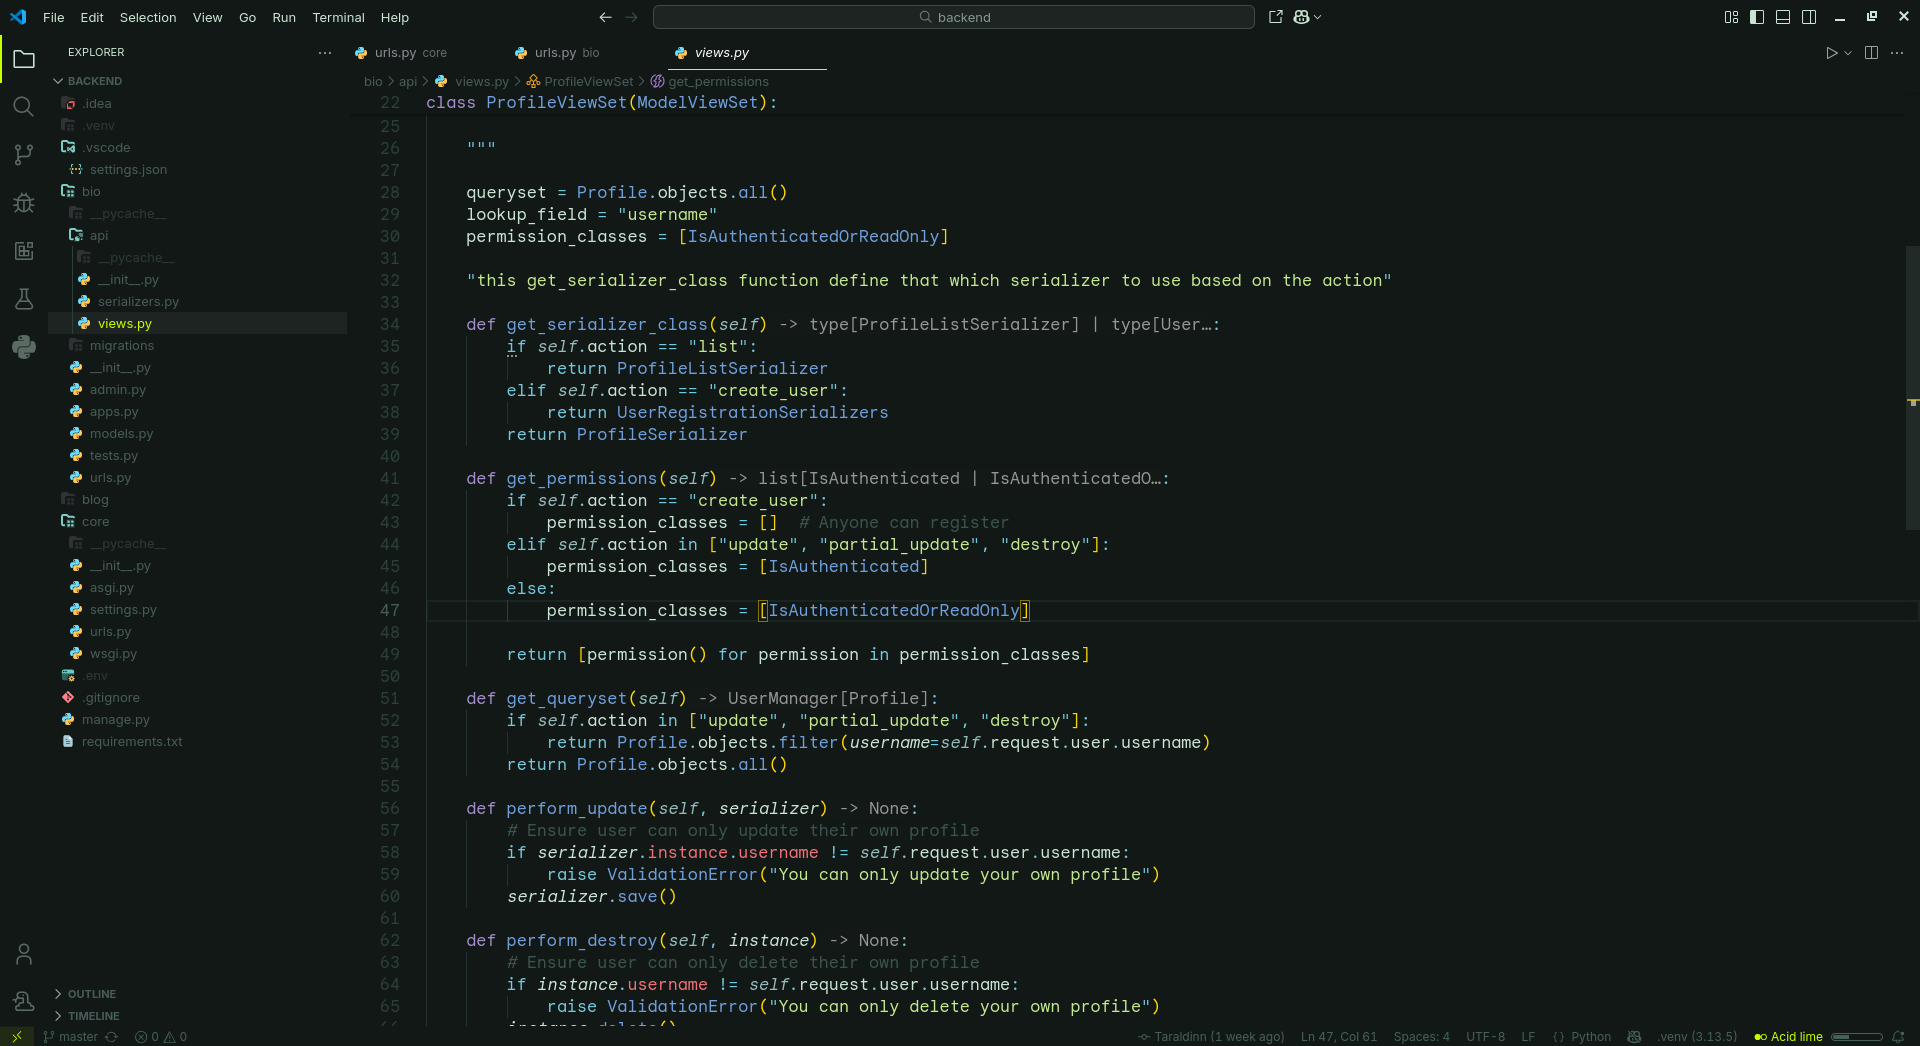The width and height of the screenshot is (1920, 1046).
Task: Open the Edit menu
Action: pyautogui.click(x=92, y=17)
